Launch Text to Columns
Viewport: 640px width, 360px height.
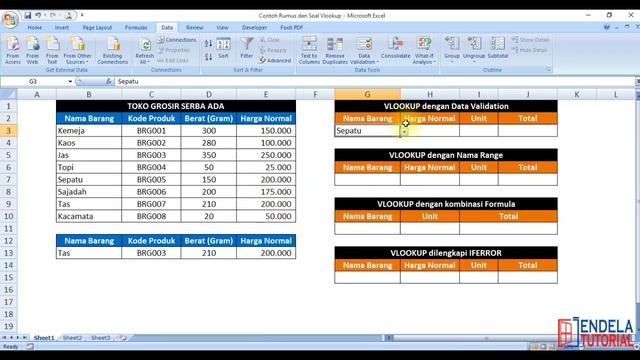pyautogui.click(x=309, y=50)
